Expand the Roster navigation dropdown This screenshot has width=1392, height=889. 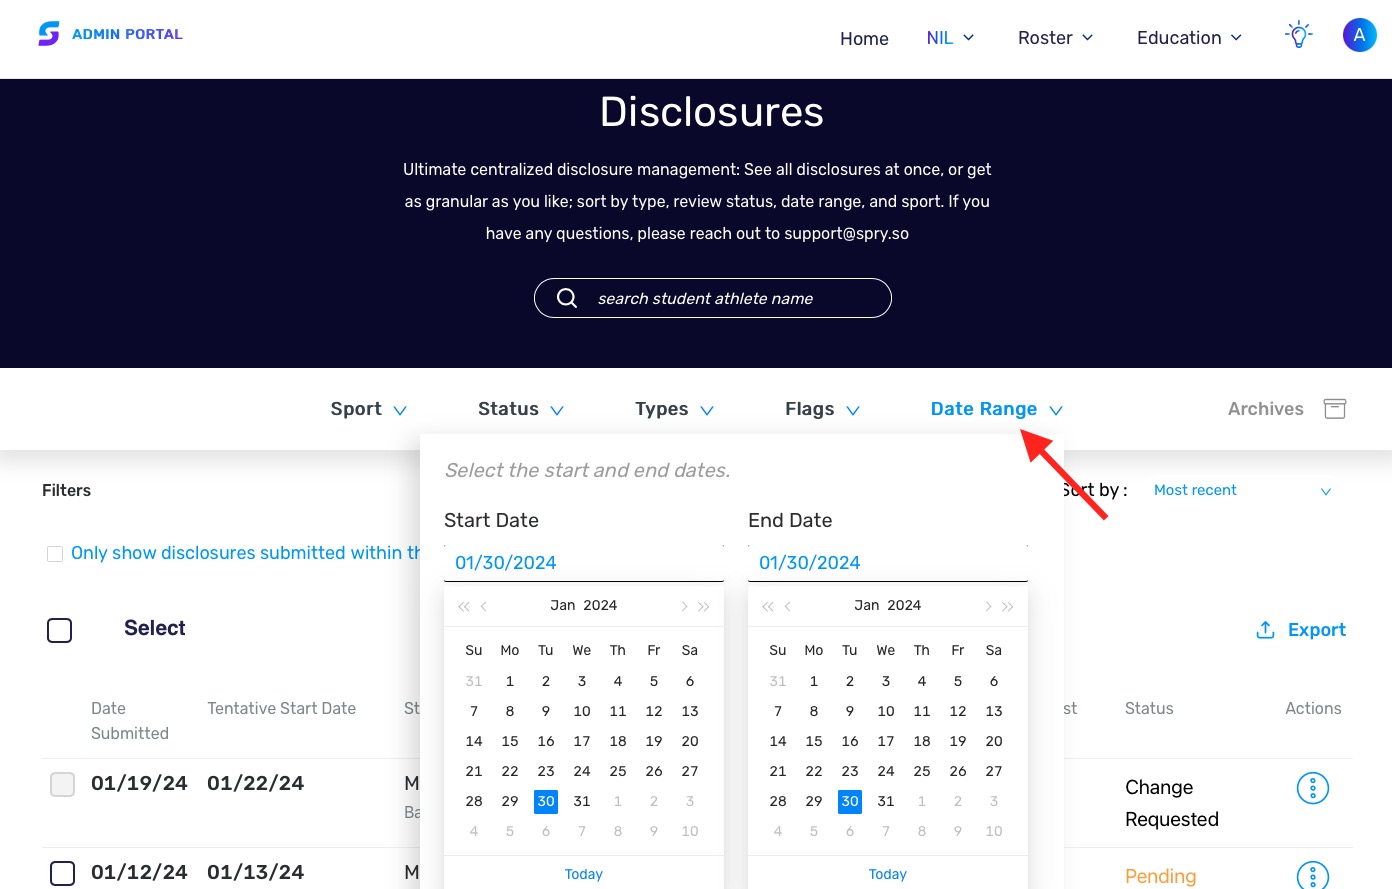(x=1056, y=38)
